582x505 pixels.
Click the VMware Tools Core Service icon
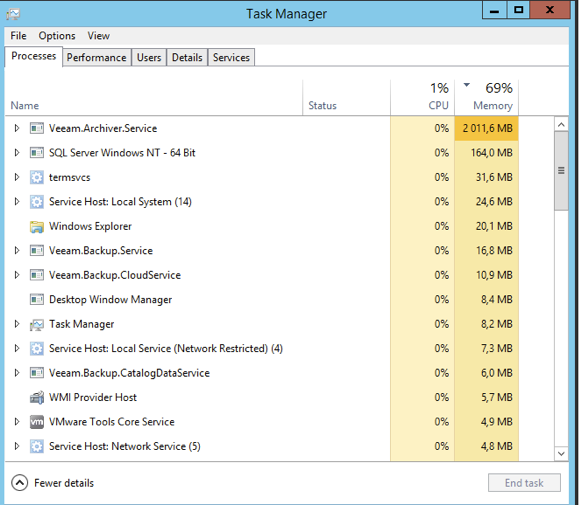(x=37, y=422)
